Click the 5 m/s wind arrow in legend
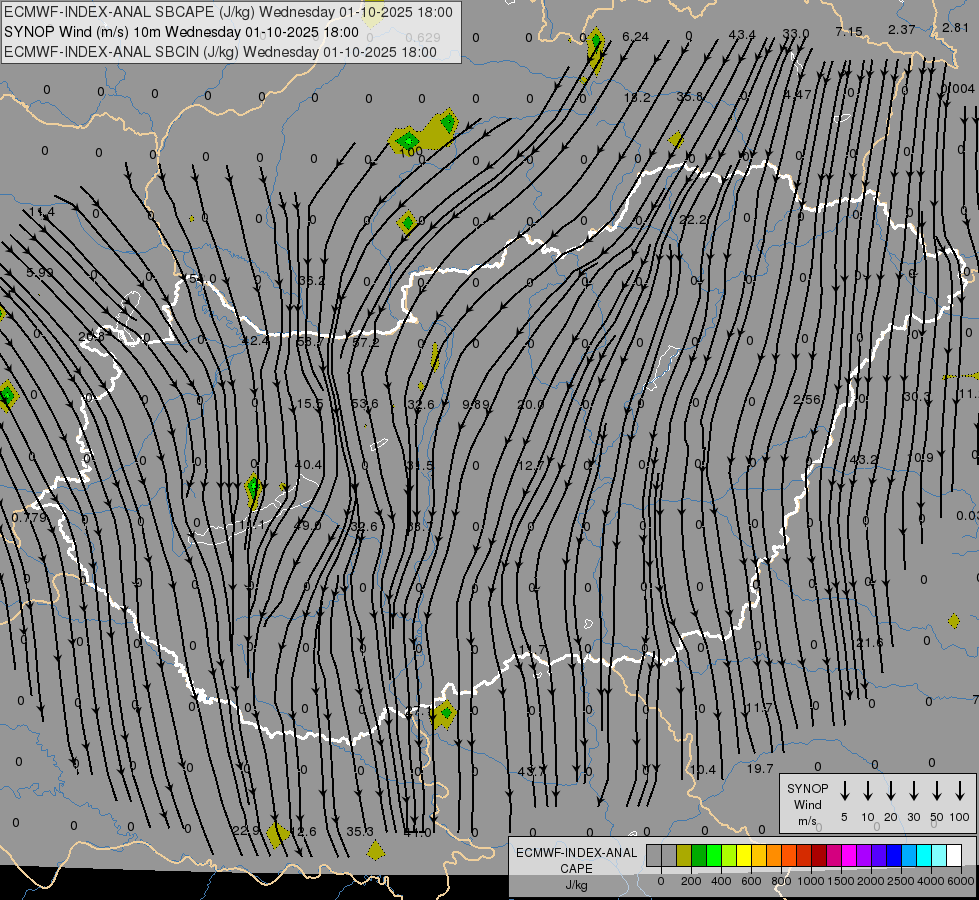979x900 pixels. click(x=845, y=791)
